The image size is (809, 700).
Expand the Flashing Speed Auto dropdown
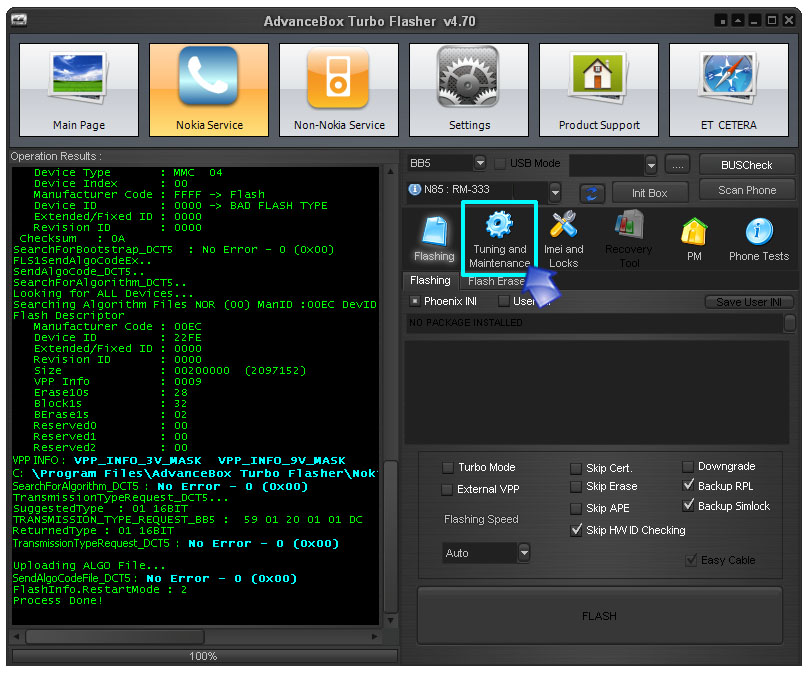[524, 552]
